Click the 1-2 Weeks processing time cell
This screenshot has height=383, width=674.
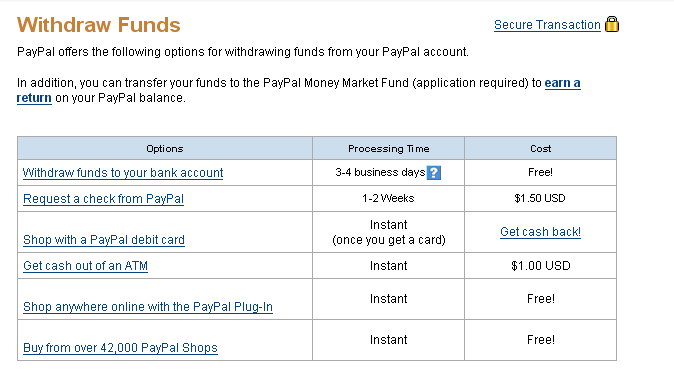(x=388, y=198)
